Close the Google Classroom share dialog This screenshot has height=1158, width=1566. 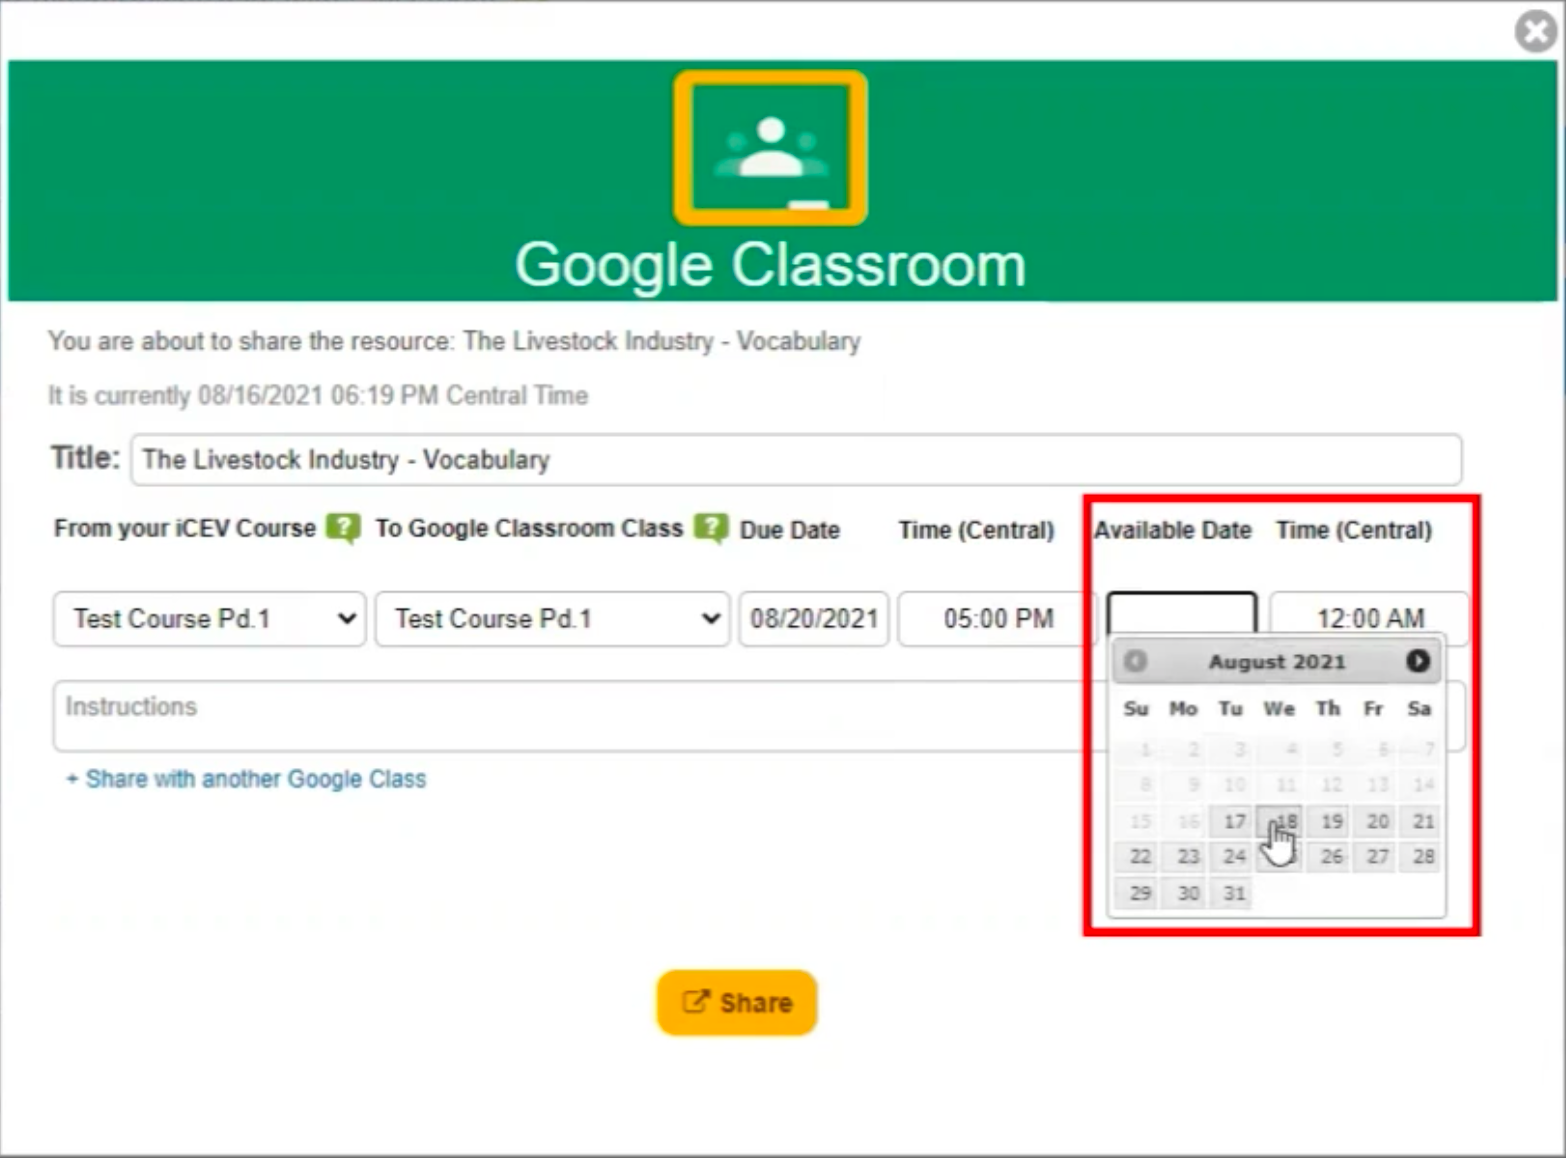(1535, 31)
